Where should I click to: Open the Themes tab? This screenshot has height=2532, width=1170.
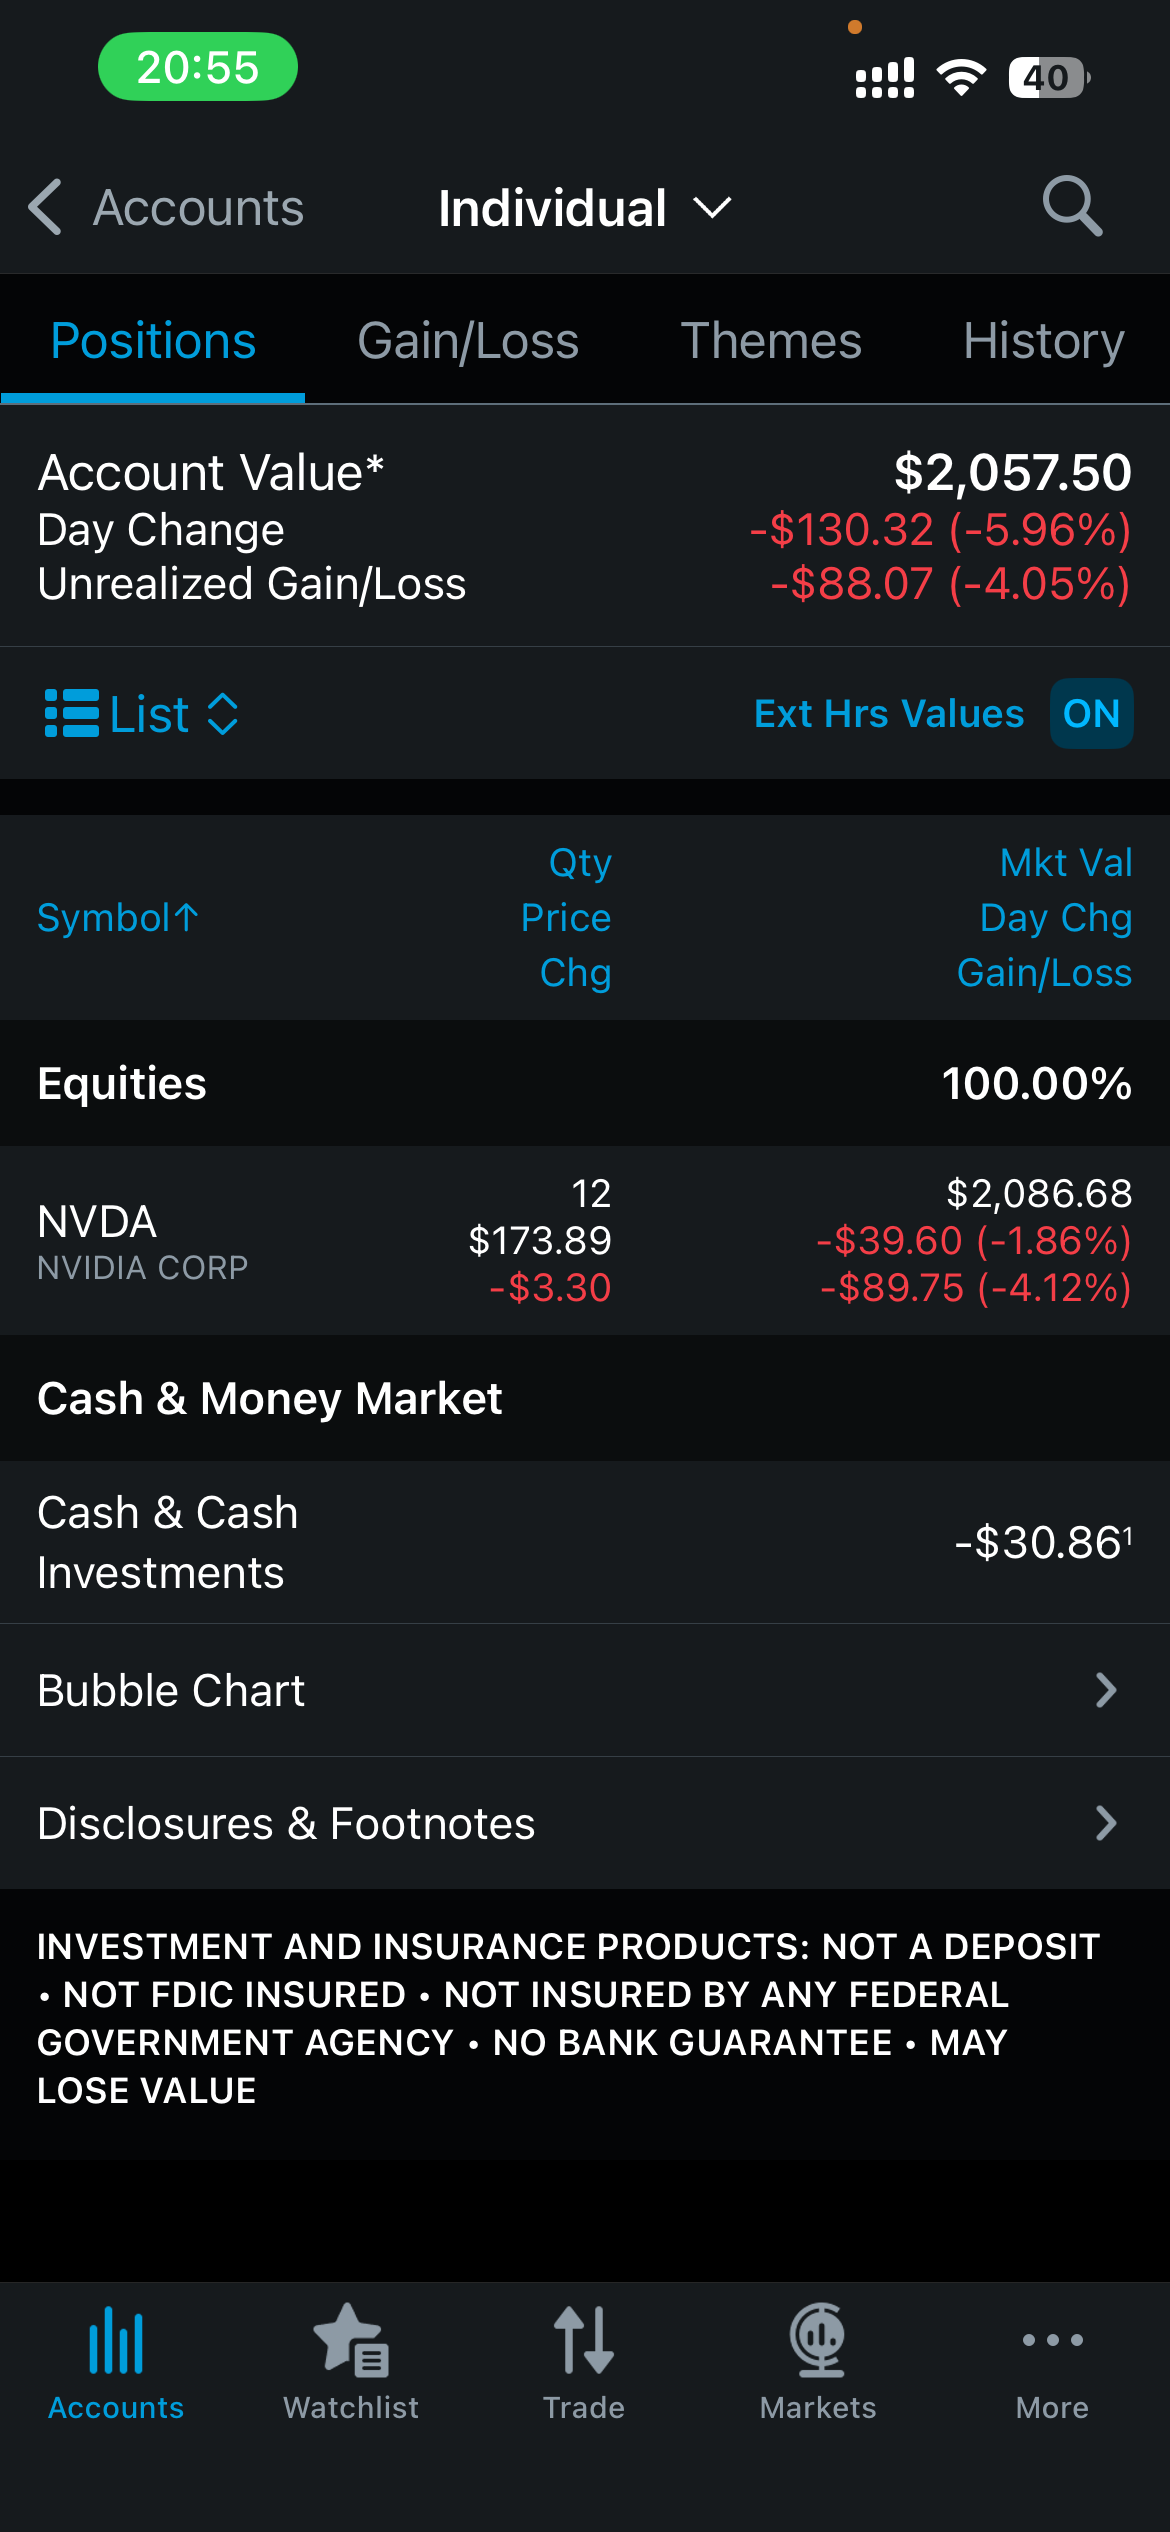pyautogui.click(x=770, y=341)
